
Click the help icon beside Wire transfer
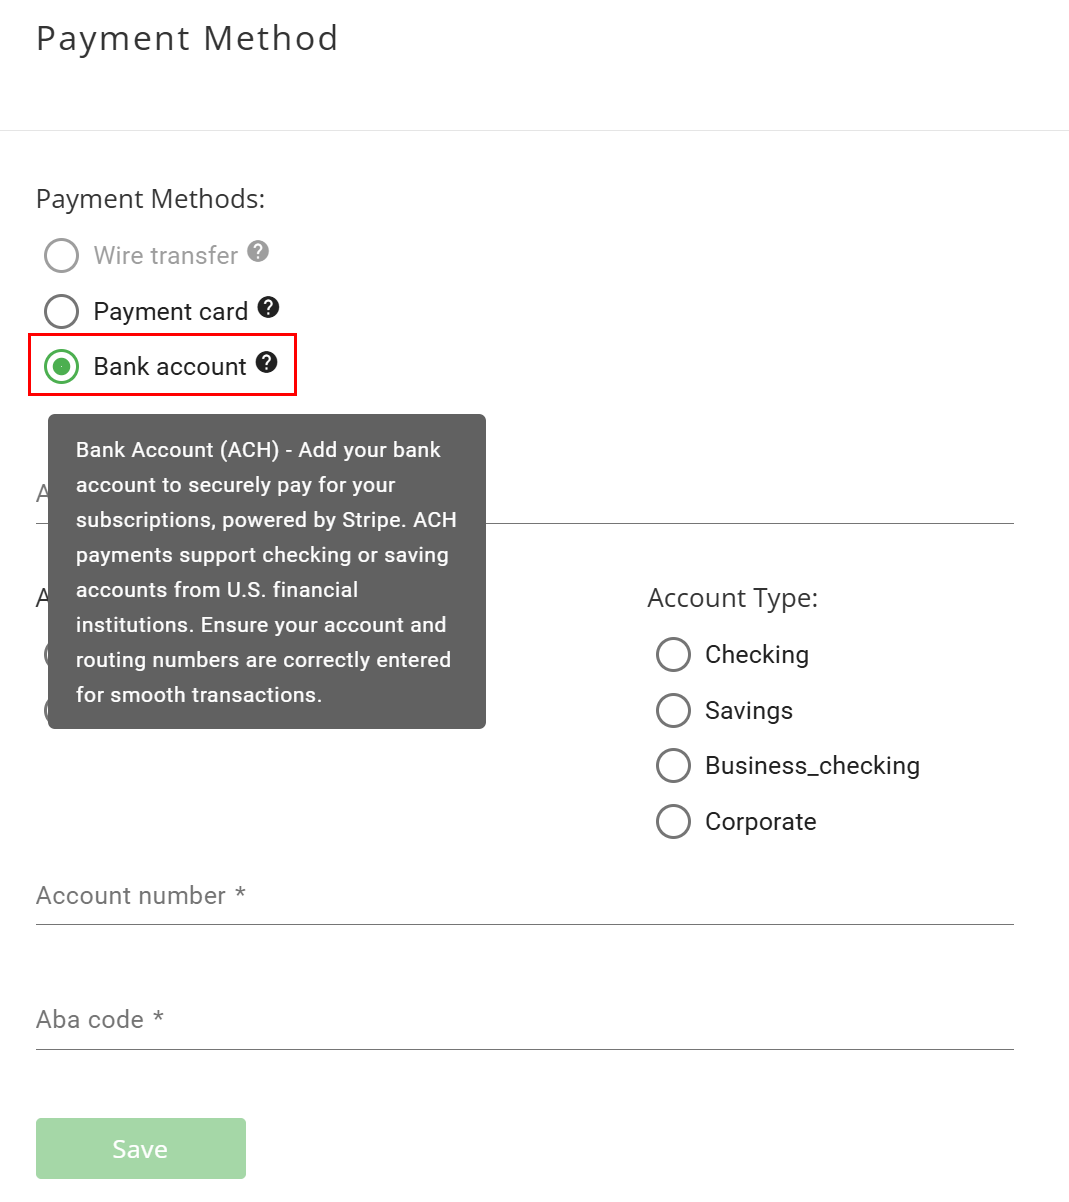coord(259,252)
